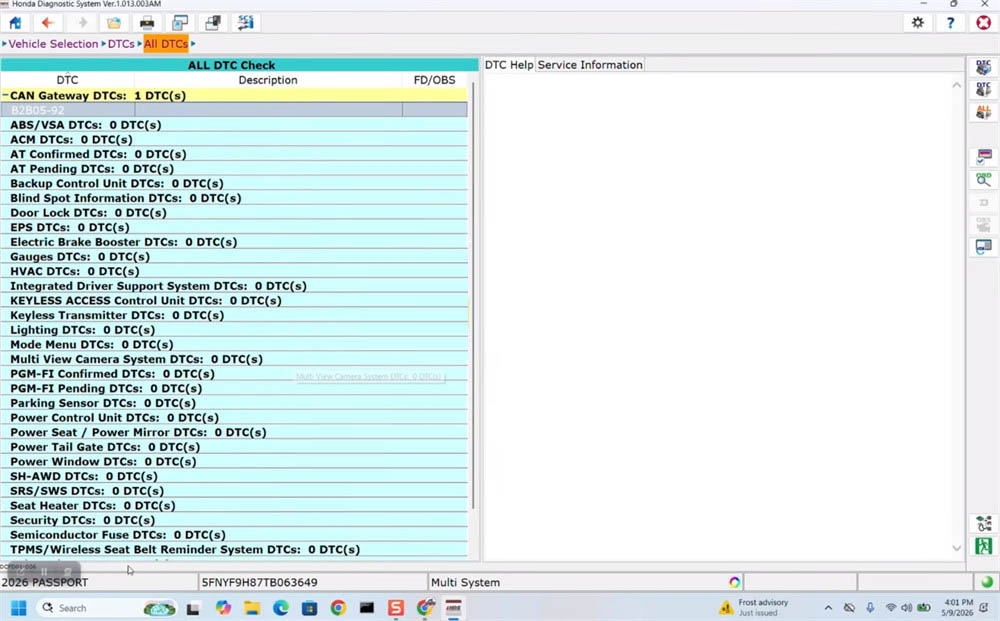Select KEYLESS ACCESS Control Unit DTCs row
1000x621 pixels.
[234, 300]
